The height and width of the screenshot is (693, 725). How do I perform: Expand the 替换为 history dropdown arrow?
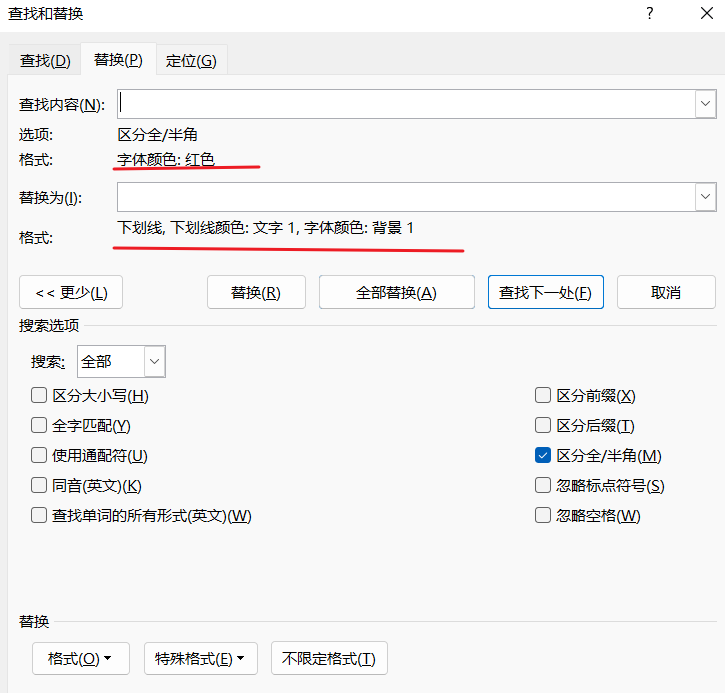pos(706,197)
